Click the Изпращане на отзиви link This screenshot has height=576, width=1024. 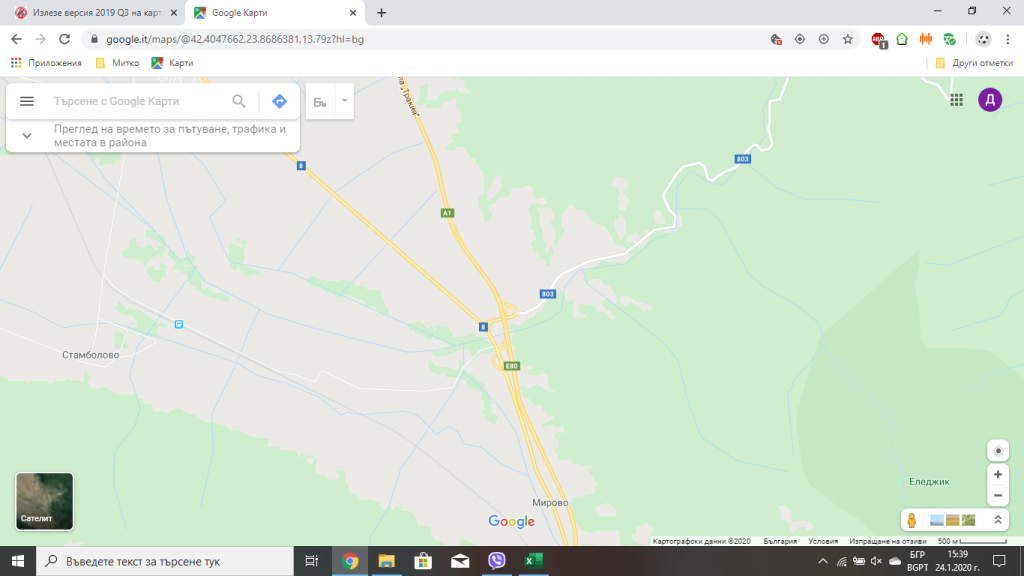(x=888, y=541)
